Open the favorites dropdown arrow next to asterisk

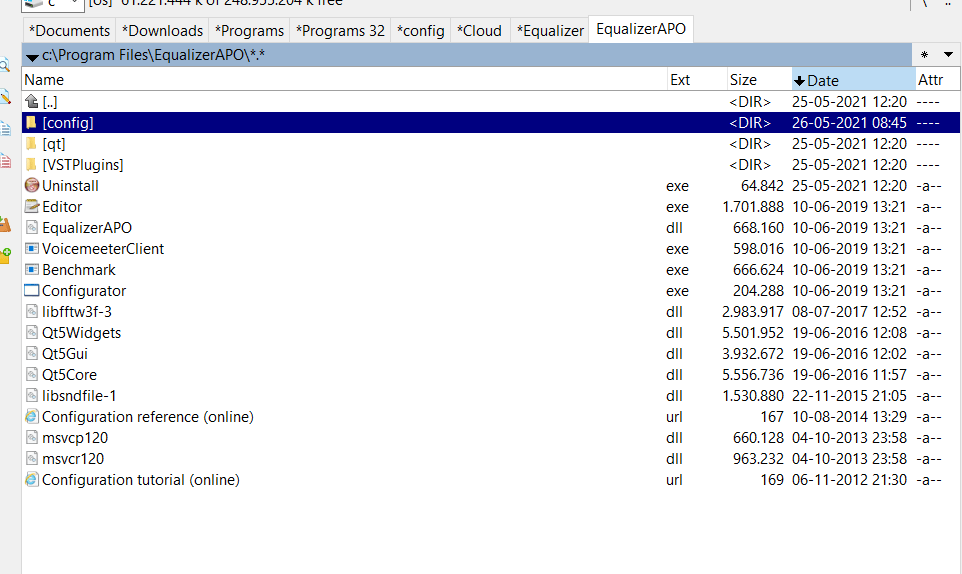tap(948, 55)
